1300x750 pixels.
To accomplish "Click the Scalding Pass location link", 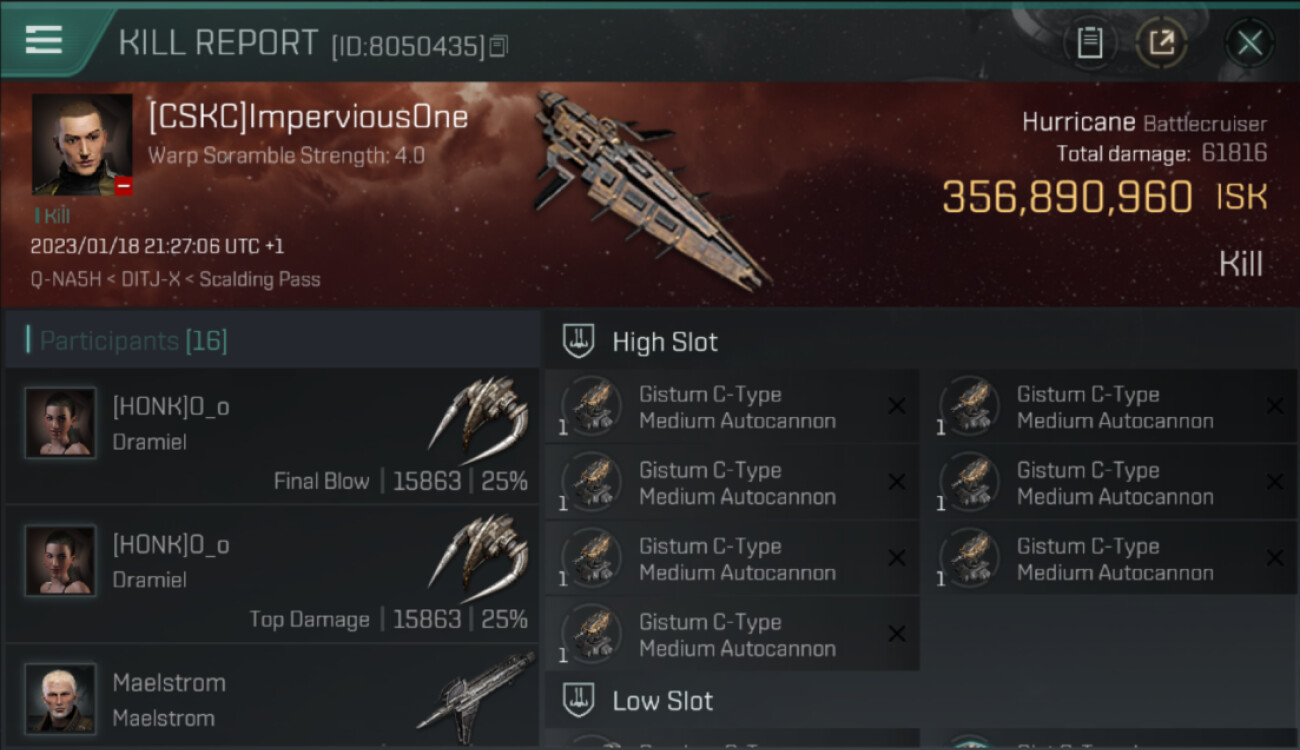I will [260, 279].
